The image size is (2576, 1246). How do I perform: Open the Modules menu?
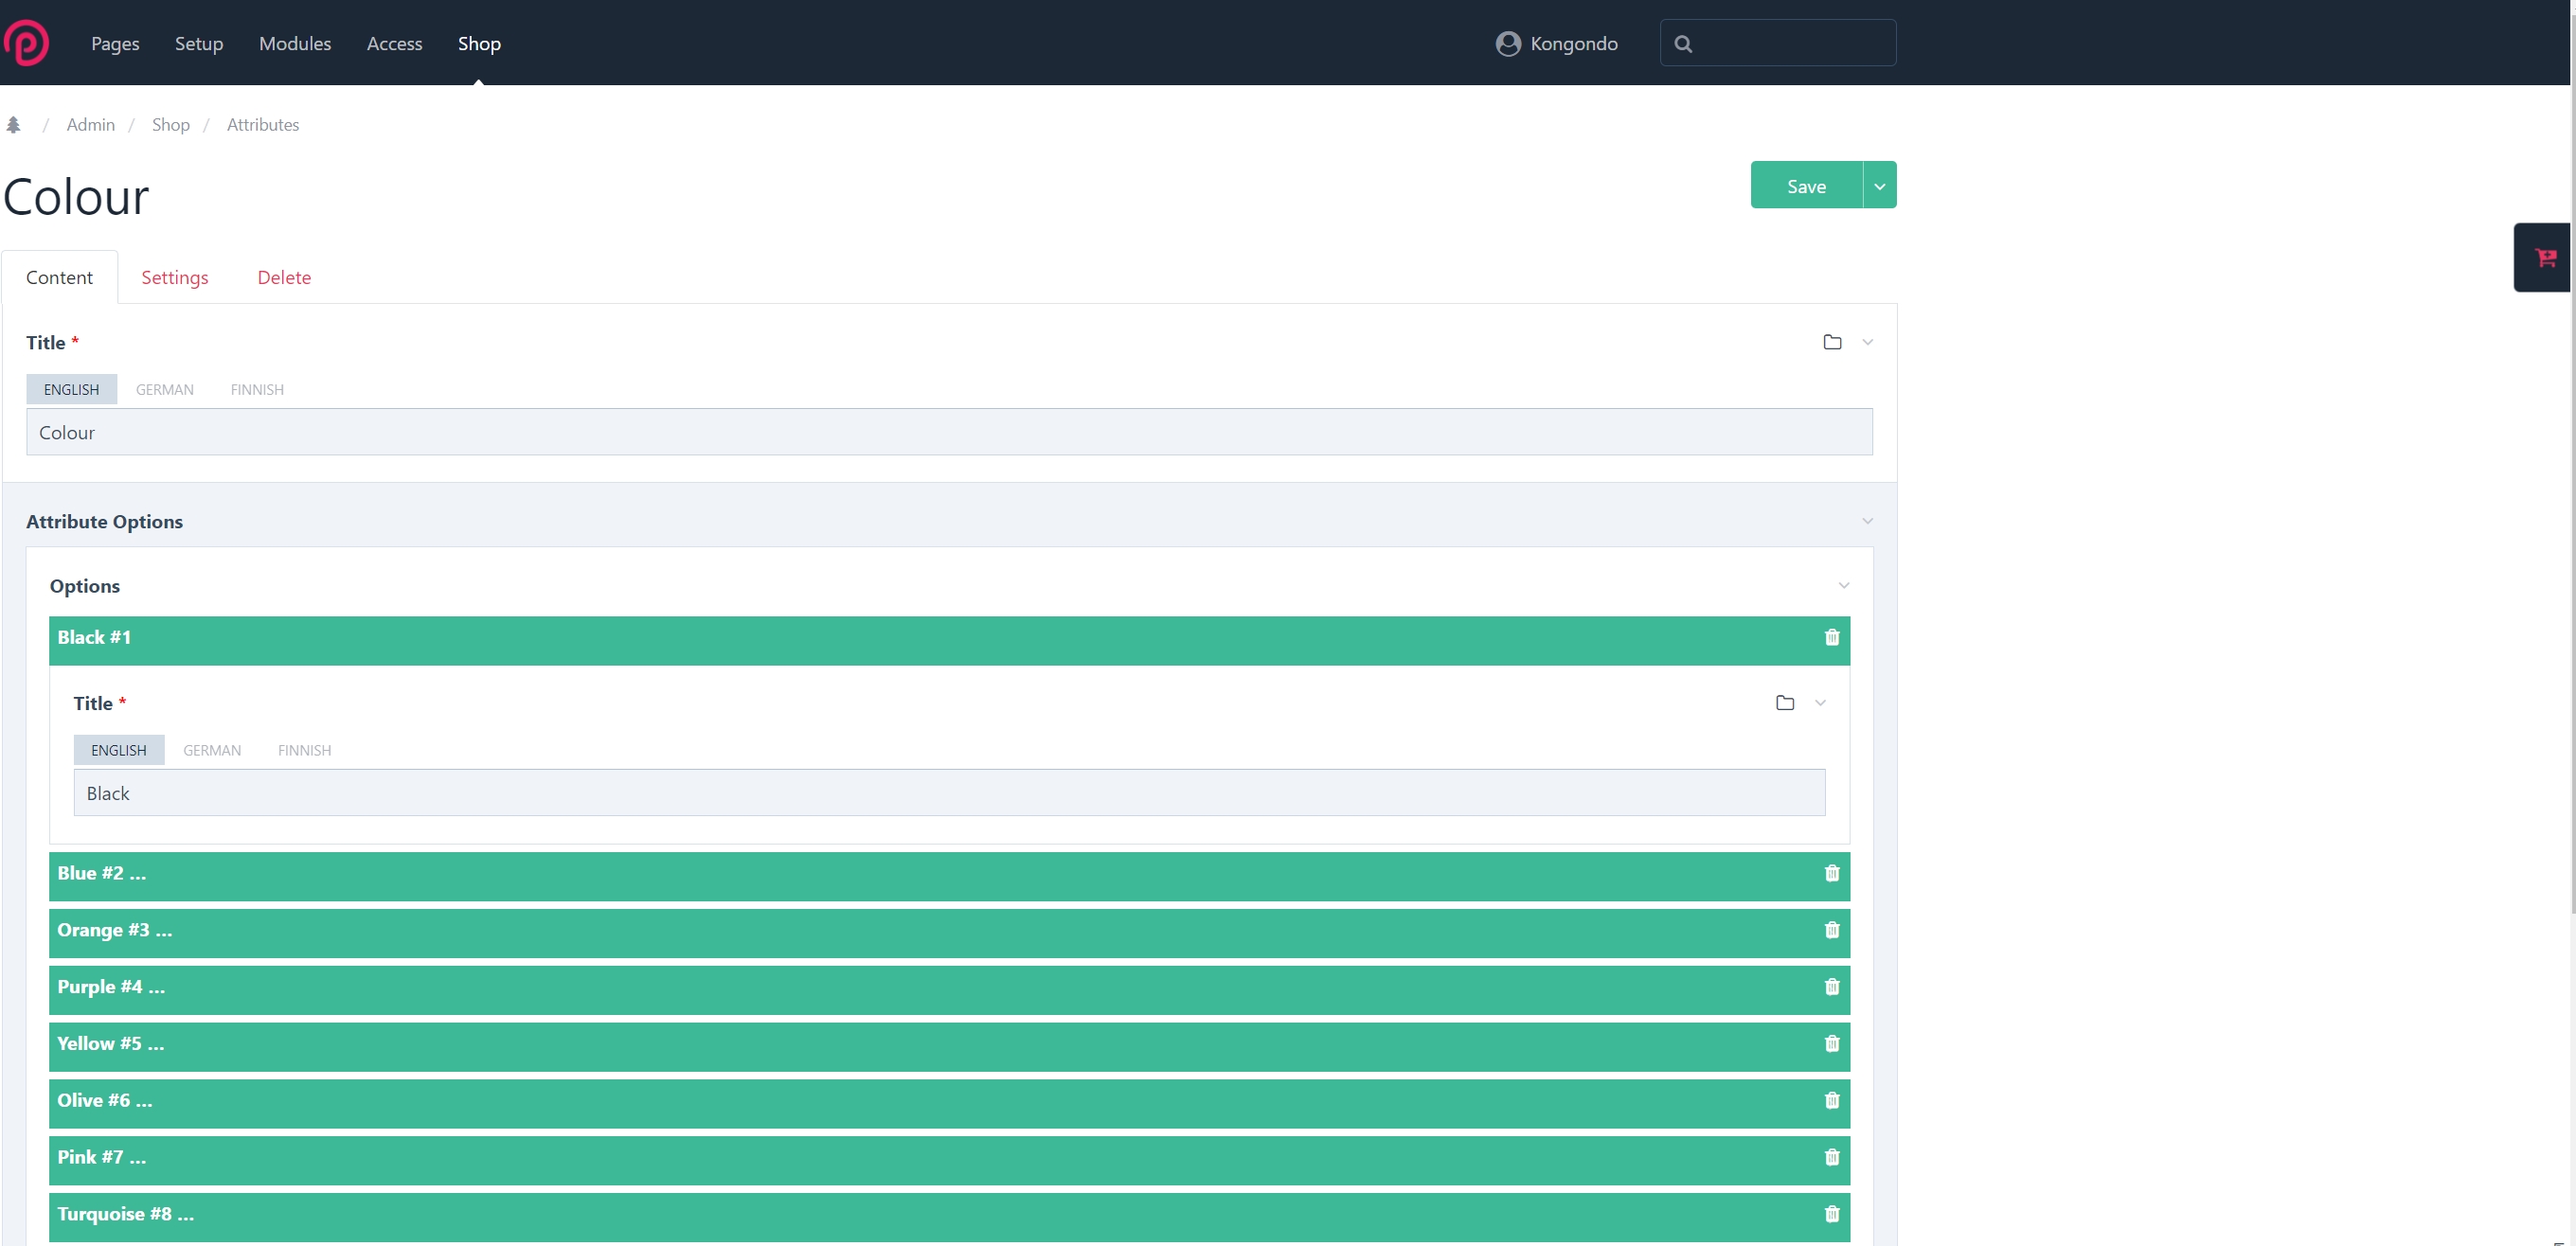pyautogui.click(x=295, y=43)
